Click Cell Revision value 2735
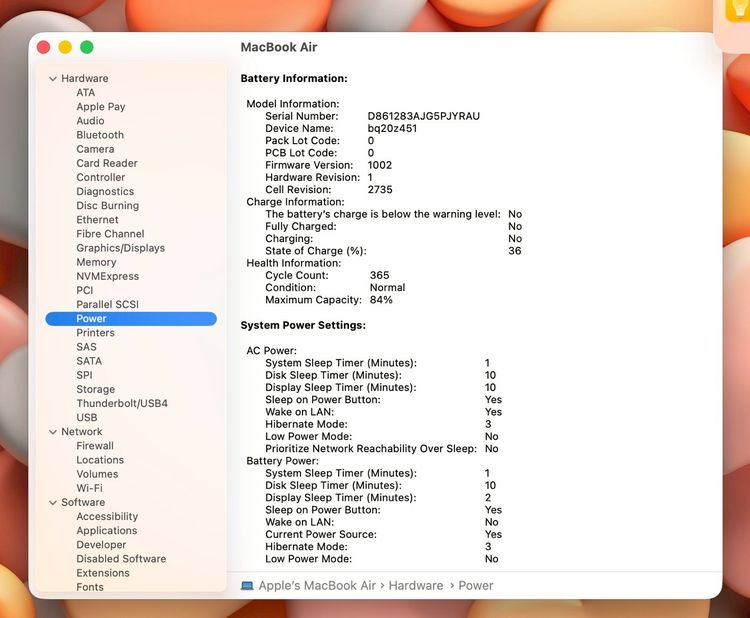The height and width of the screenshot is (618, 750). (x=380, y=189)
